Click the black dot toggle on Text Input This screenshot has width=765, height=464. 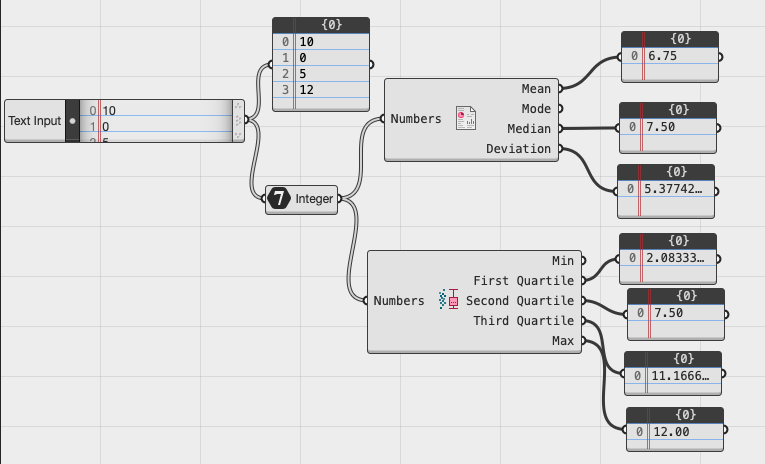click(x=72, y=121)
